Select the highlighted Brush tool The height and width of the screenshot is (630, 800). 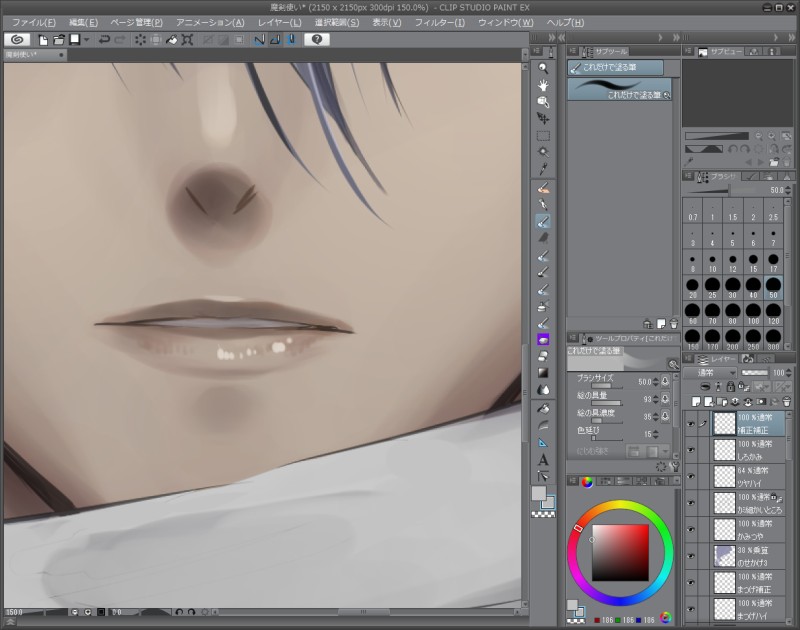543,221
